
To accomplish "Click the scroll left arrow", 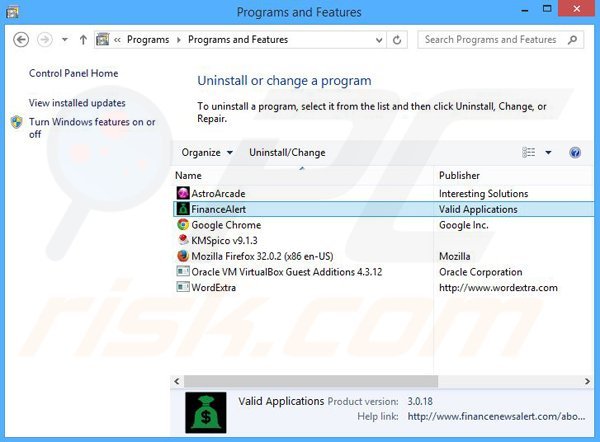I will [177, 381].
